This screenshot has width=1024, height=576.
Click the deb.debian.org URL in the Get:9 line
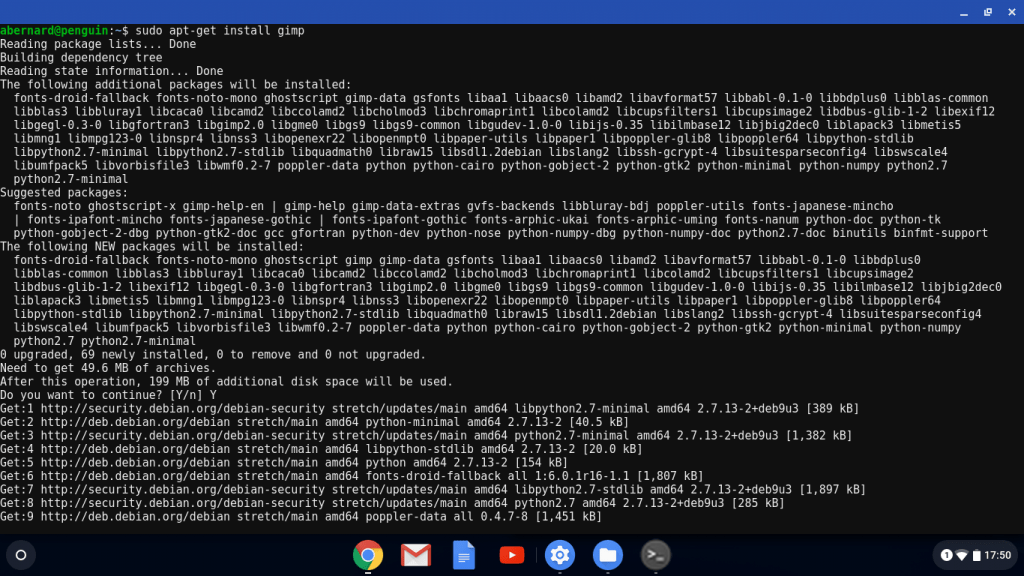point(130,517)
